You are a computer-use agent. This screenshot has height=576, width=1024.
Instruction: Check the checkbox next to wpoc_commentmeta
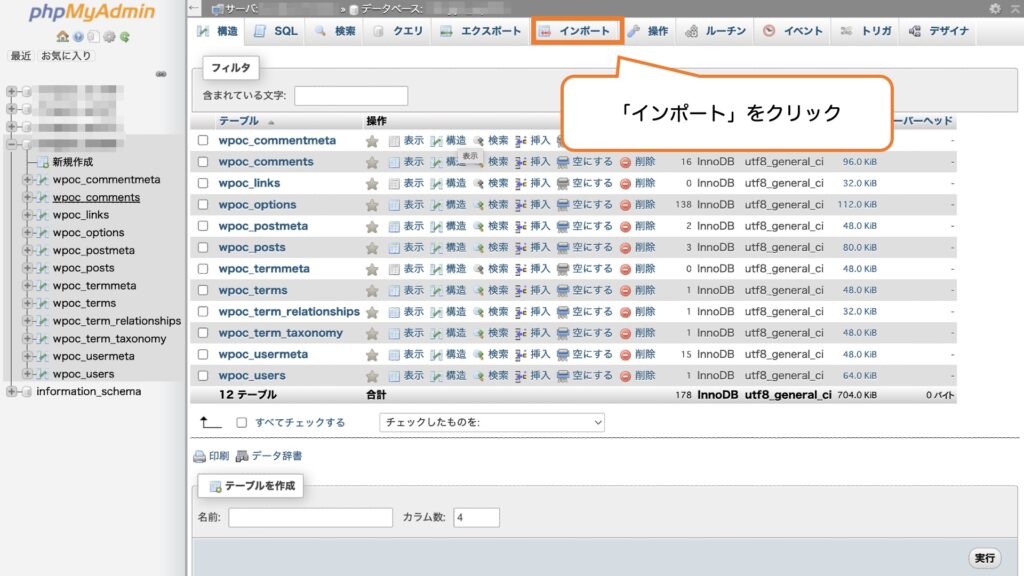coord(201,140)
